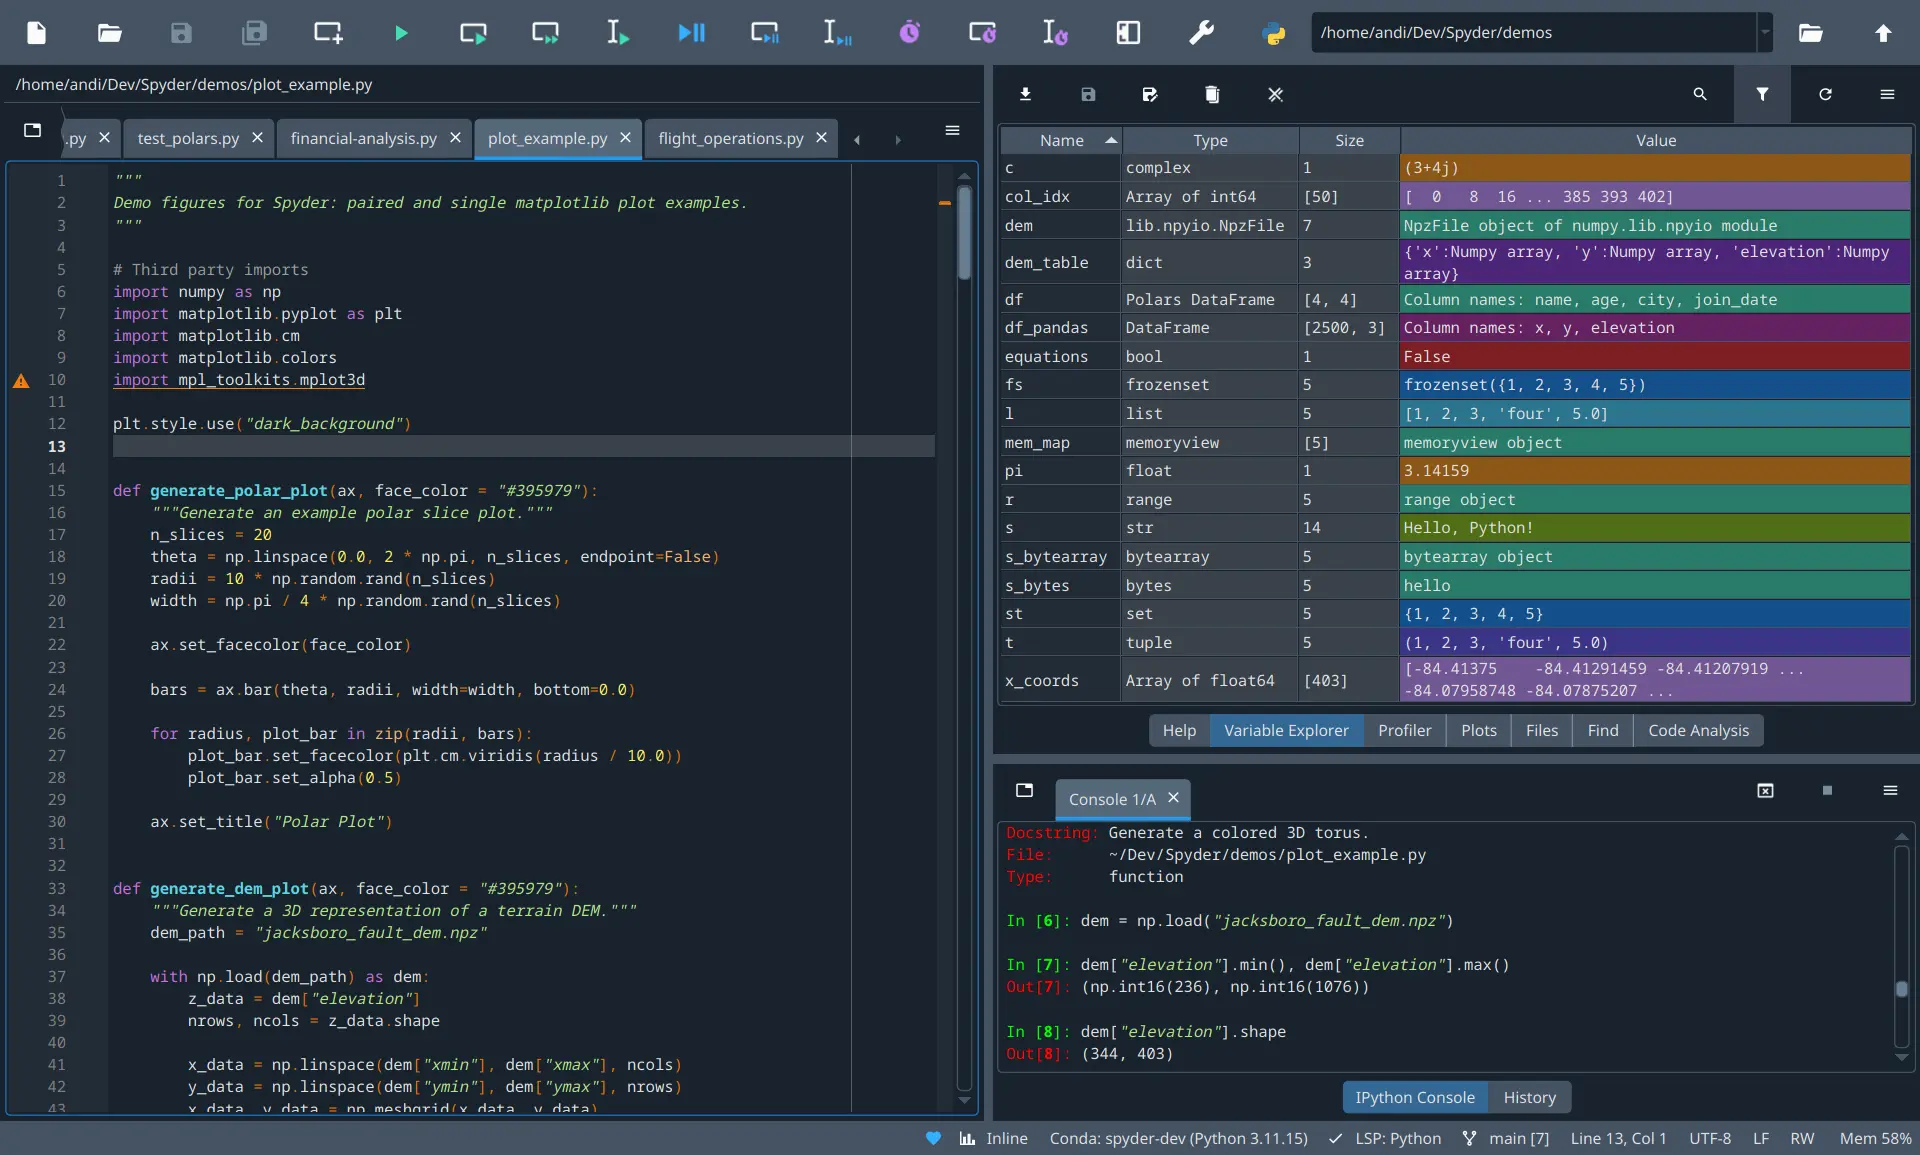1920x1155 pixels.
Task: Select IPython Console tab
Action: click(1414, 1097)
